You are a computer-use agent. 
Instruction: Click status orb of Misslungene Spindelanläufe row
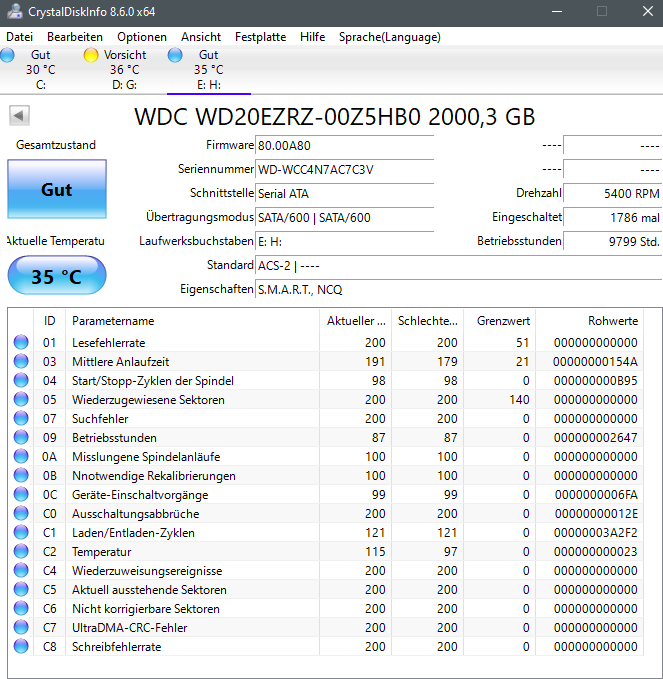(21, 456)
